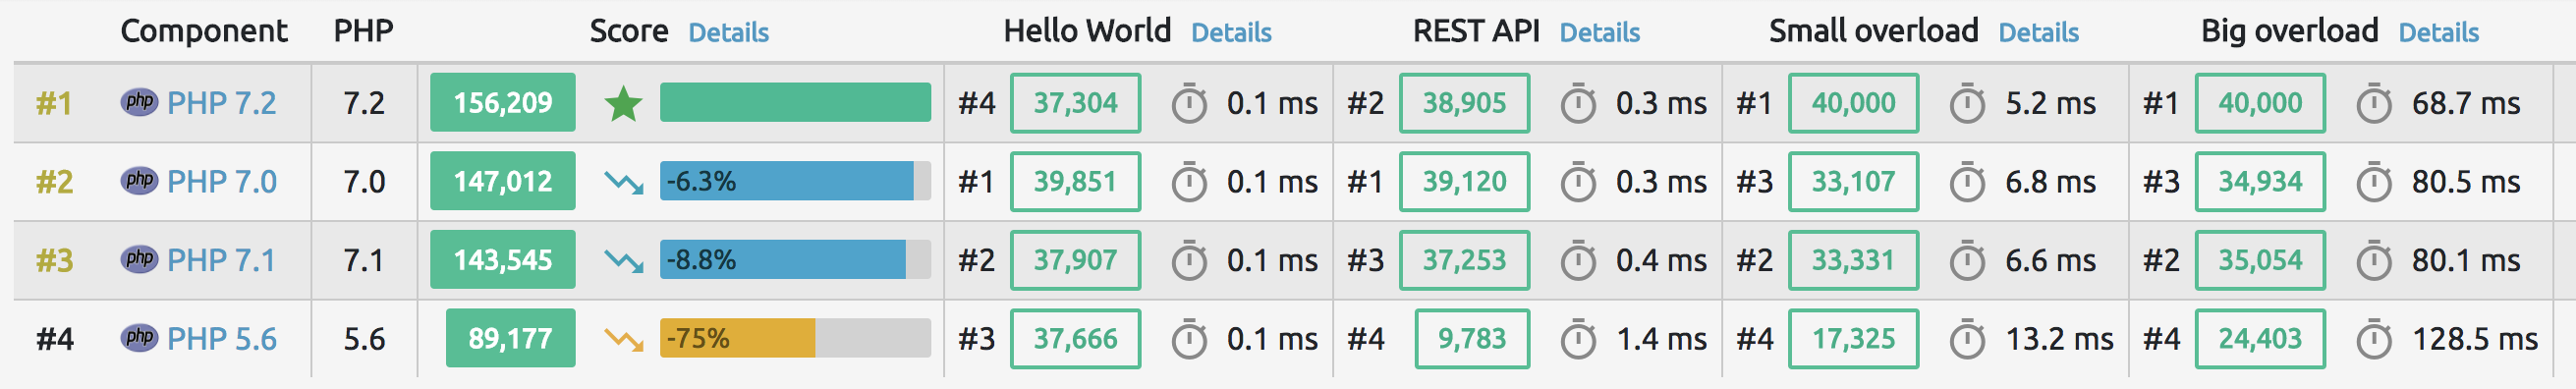
Task: Click stopwatch icon beside 1.4 ms
Action: pyautogui.click(x=1578, y=339)
